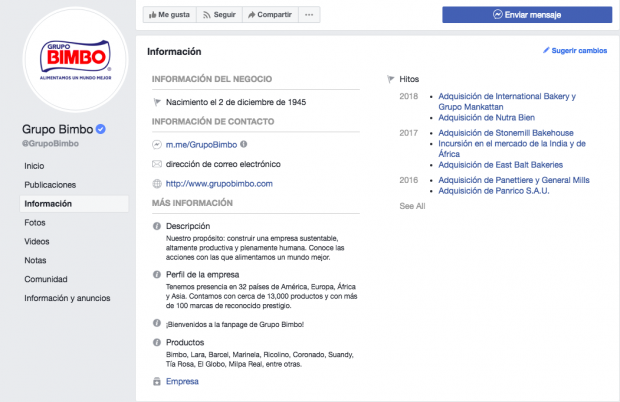Viewport: 620px width, 402px height.
Task: Click Perfil de la empresa heading
Action: point(202,275)
